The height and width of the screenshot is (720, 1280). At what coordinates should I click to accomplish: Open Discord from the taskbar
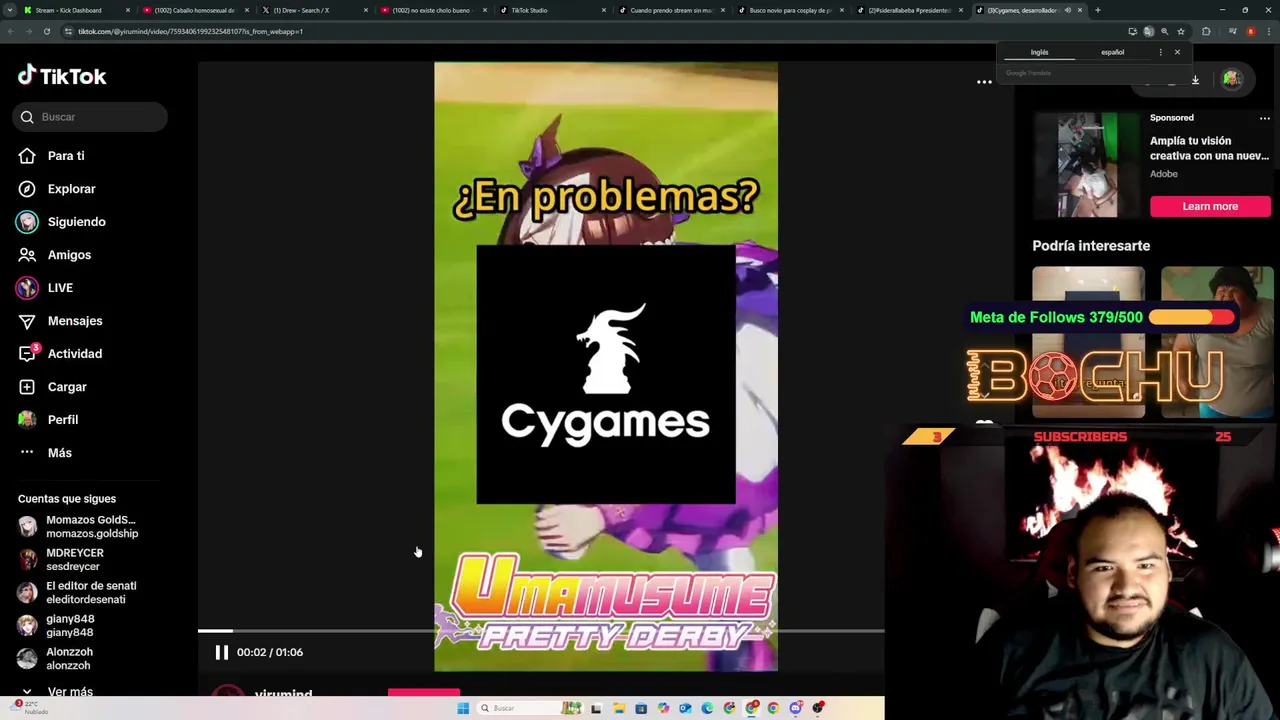coord(795,708)
